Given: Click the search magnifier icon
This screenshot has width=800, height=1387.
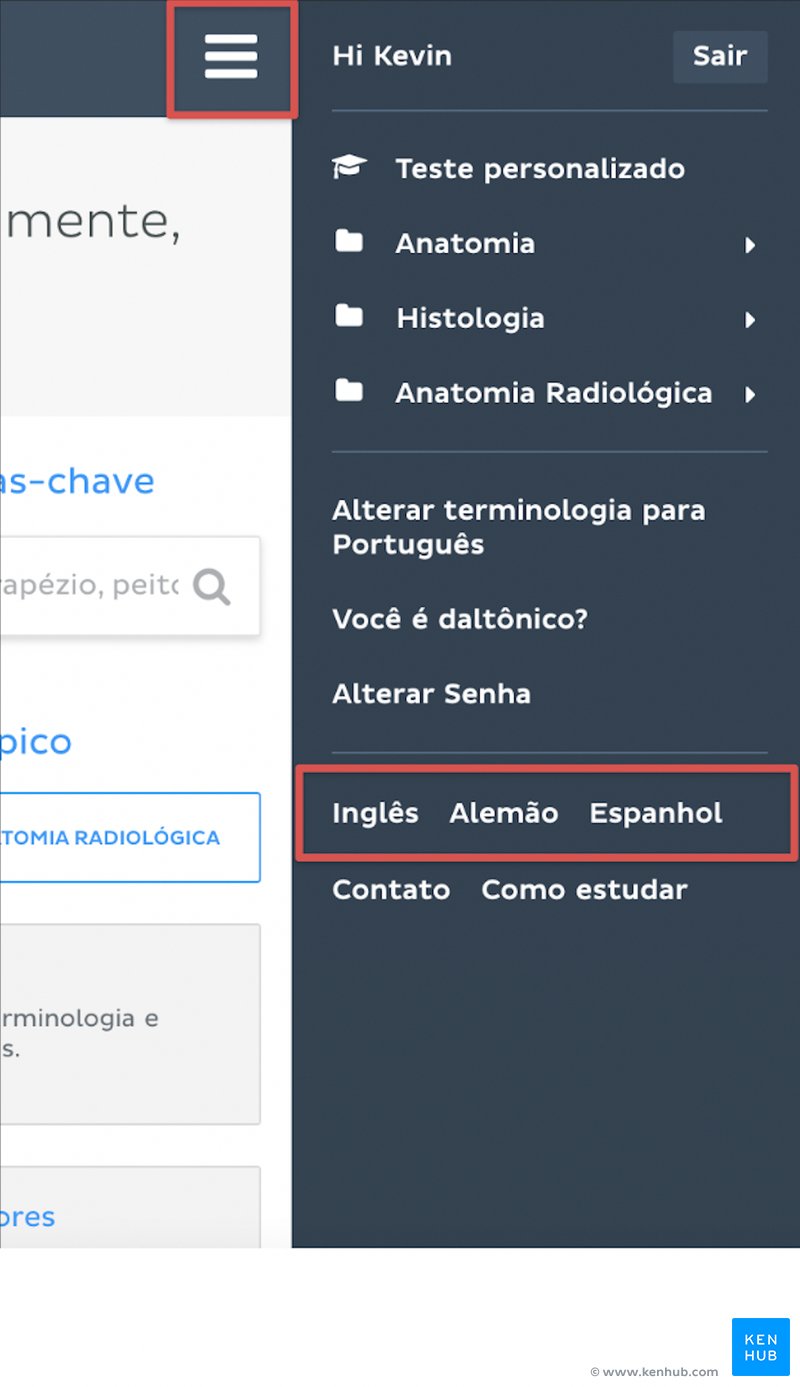Looking at the screenshot, I should [212, 587].
